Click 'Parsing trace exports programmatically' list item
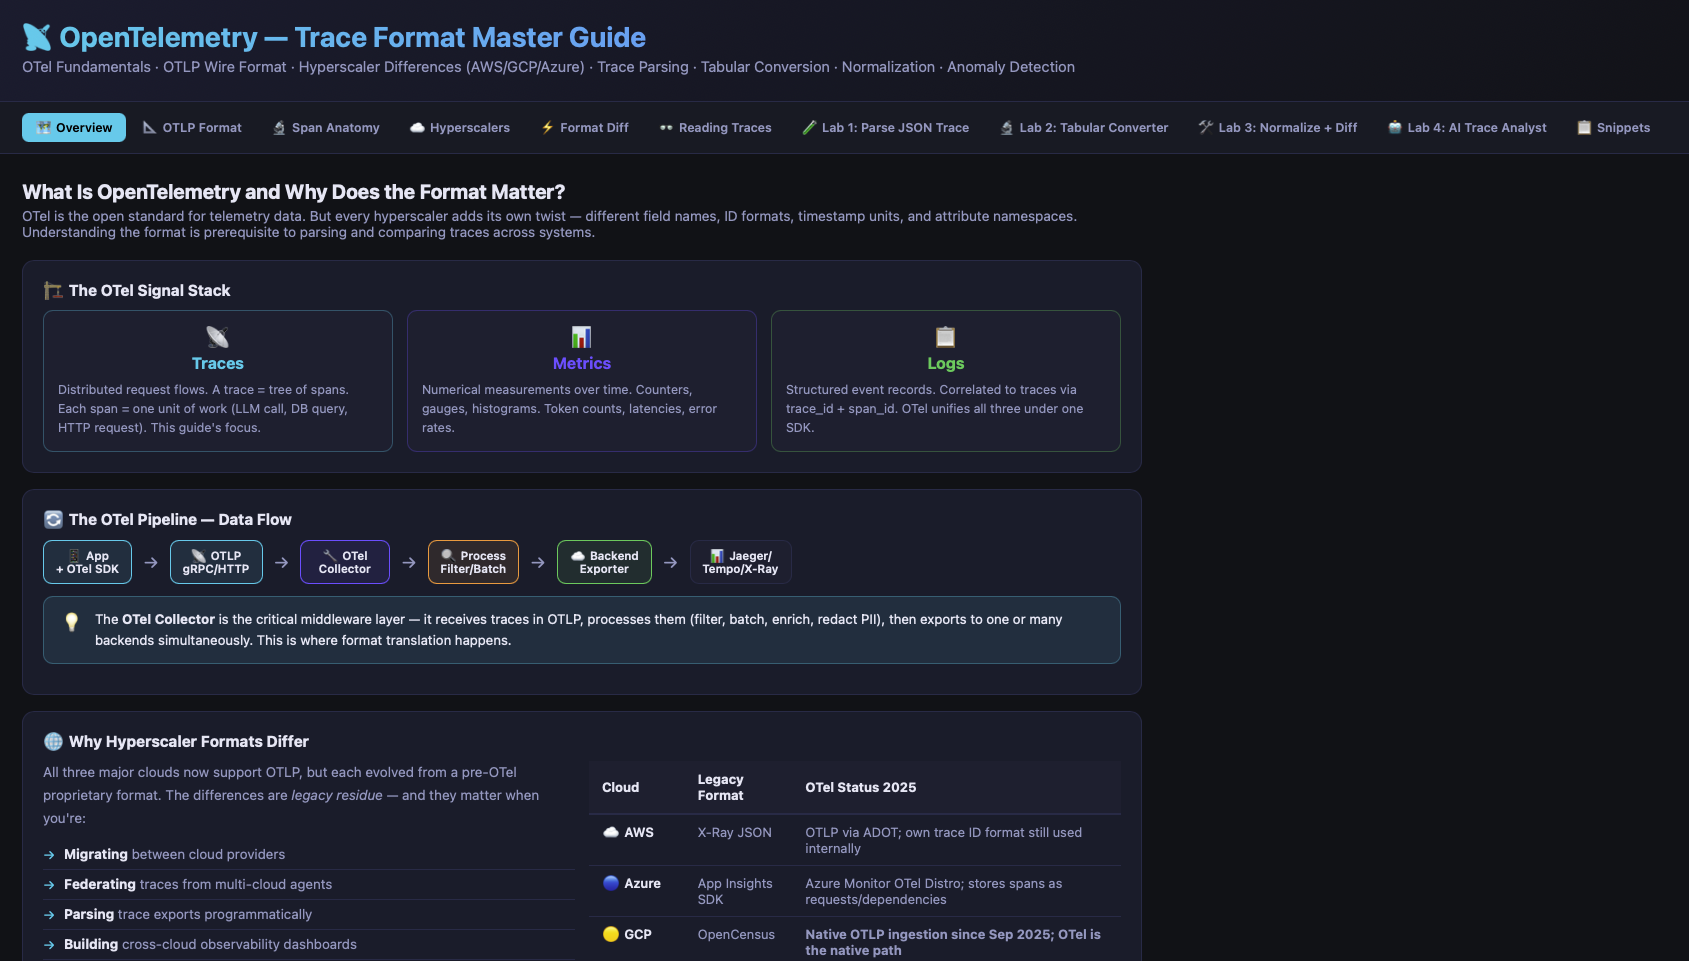1689x961 pixels. click(309, 915)
